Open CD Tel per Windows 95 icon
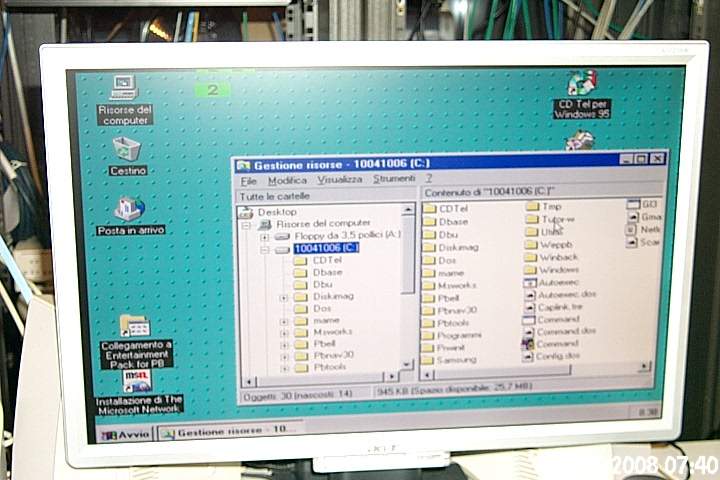720x480 pixels. click(582, 95)
